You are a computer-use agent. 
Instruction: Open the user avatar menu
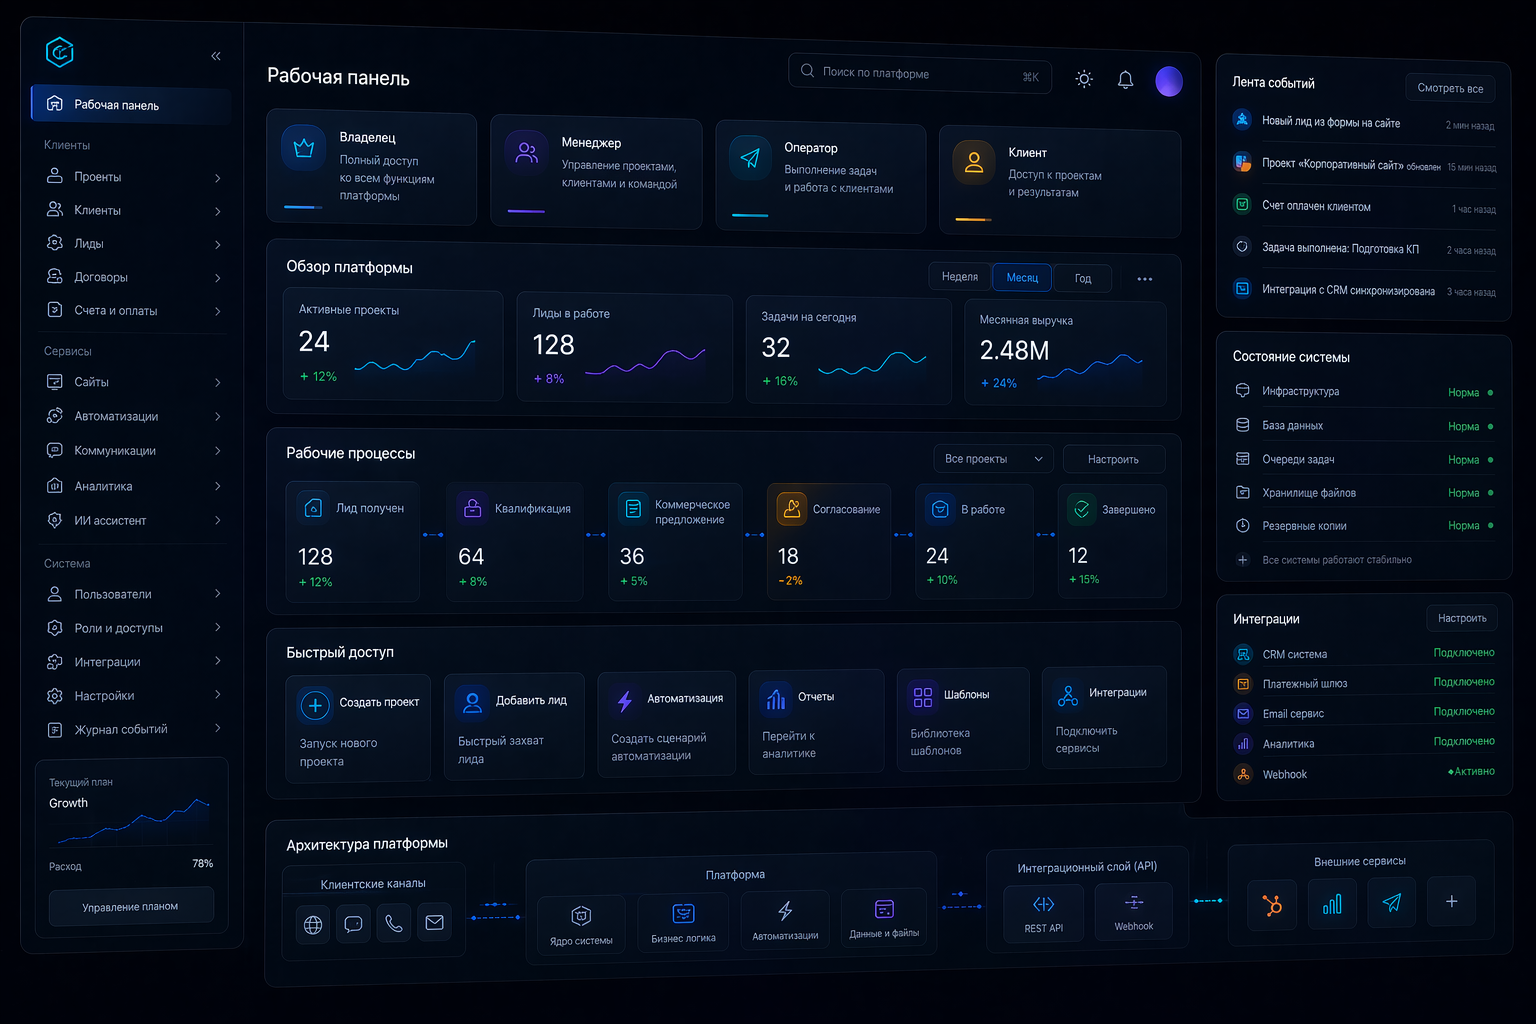click(x=1169, y=82)
